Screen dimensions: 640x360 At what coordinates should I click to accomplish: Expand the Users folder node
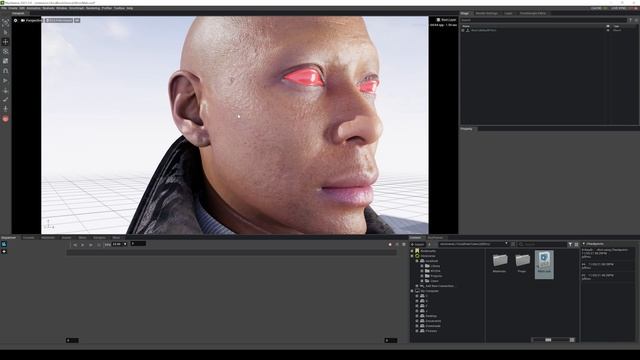click(x=422, y=281)
